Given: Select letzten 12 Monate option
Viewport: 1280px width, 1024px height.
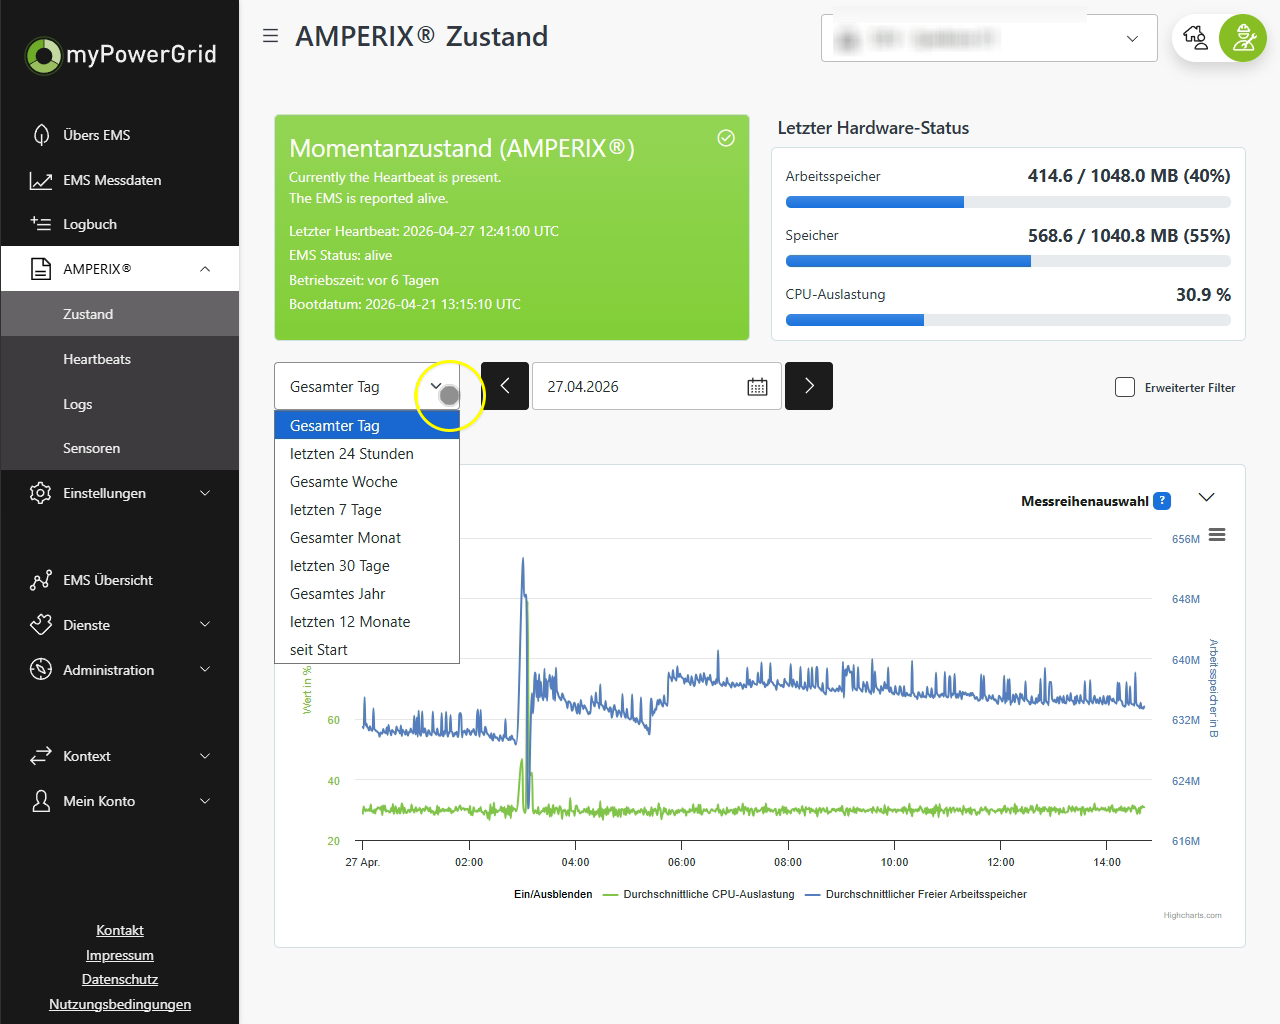Looking at the screenshot, I should pos(367,621).
